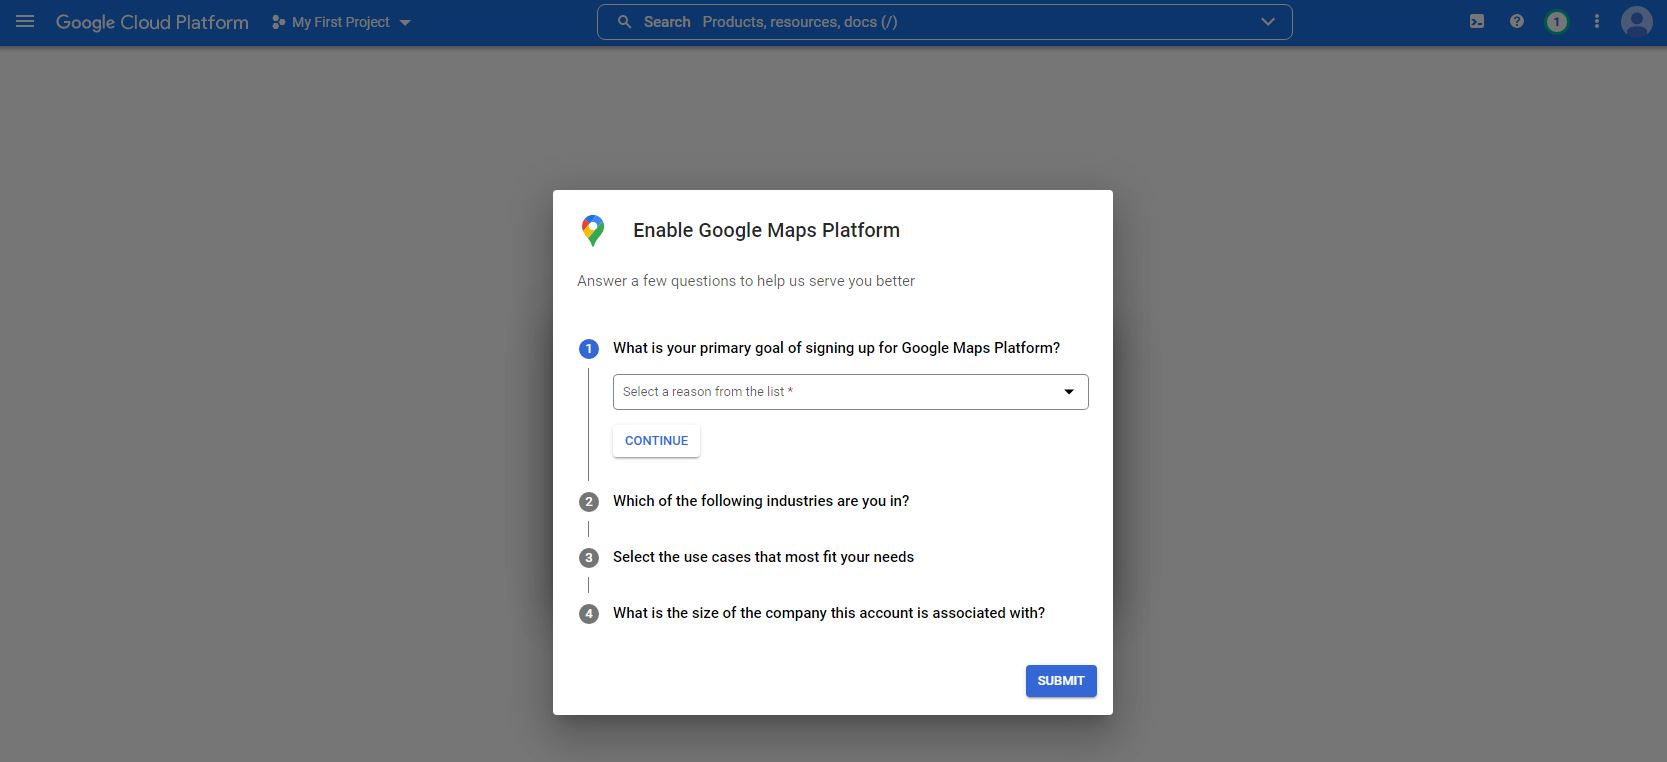Click the reason dropdown arrow
Viewport: 1667px width, 762px height.
(1069, 392)
